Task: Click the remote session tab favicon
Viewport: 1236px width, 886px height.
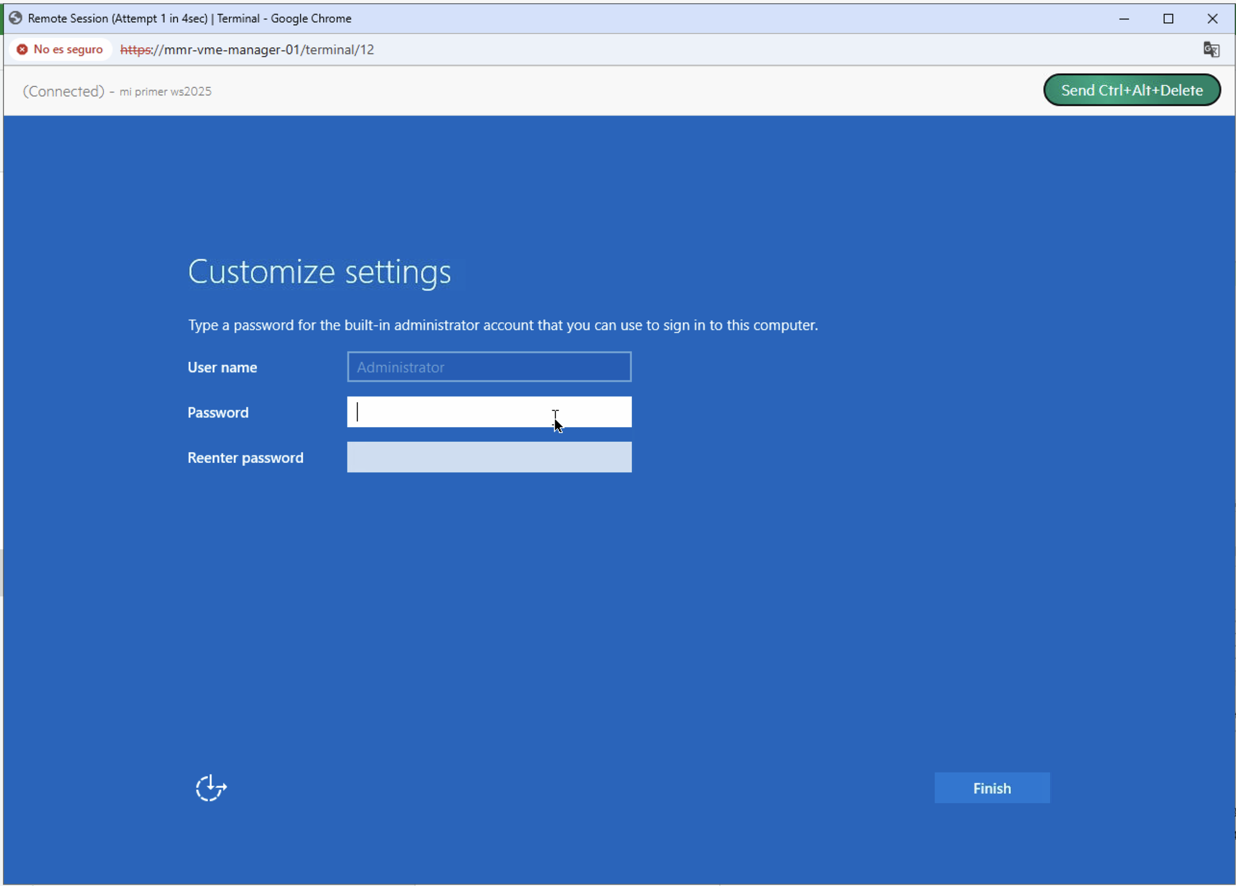Action: [x=13, y=17]
